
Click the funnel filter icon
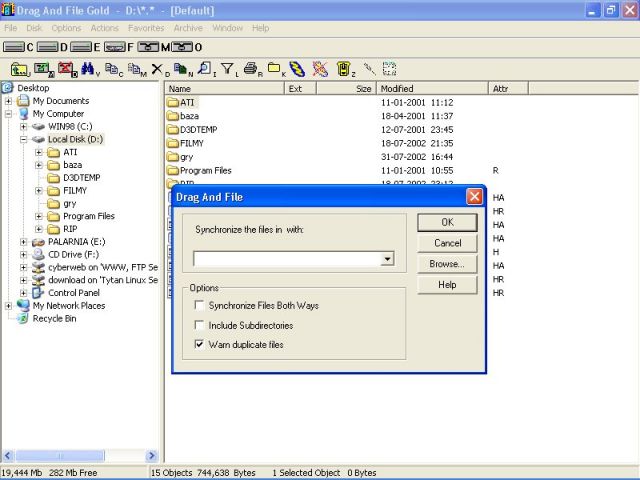228,69
